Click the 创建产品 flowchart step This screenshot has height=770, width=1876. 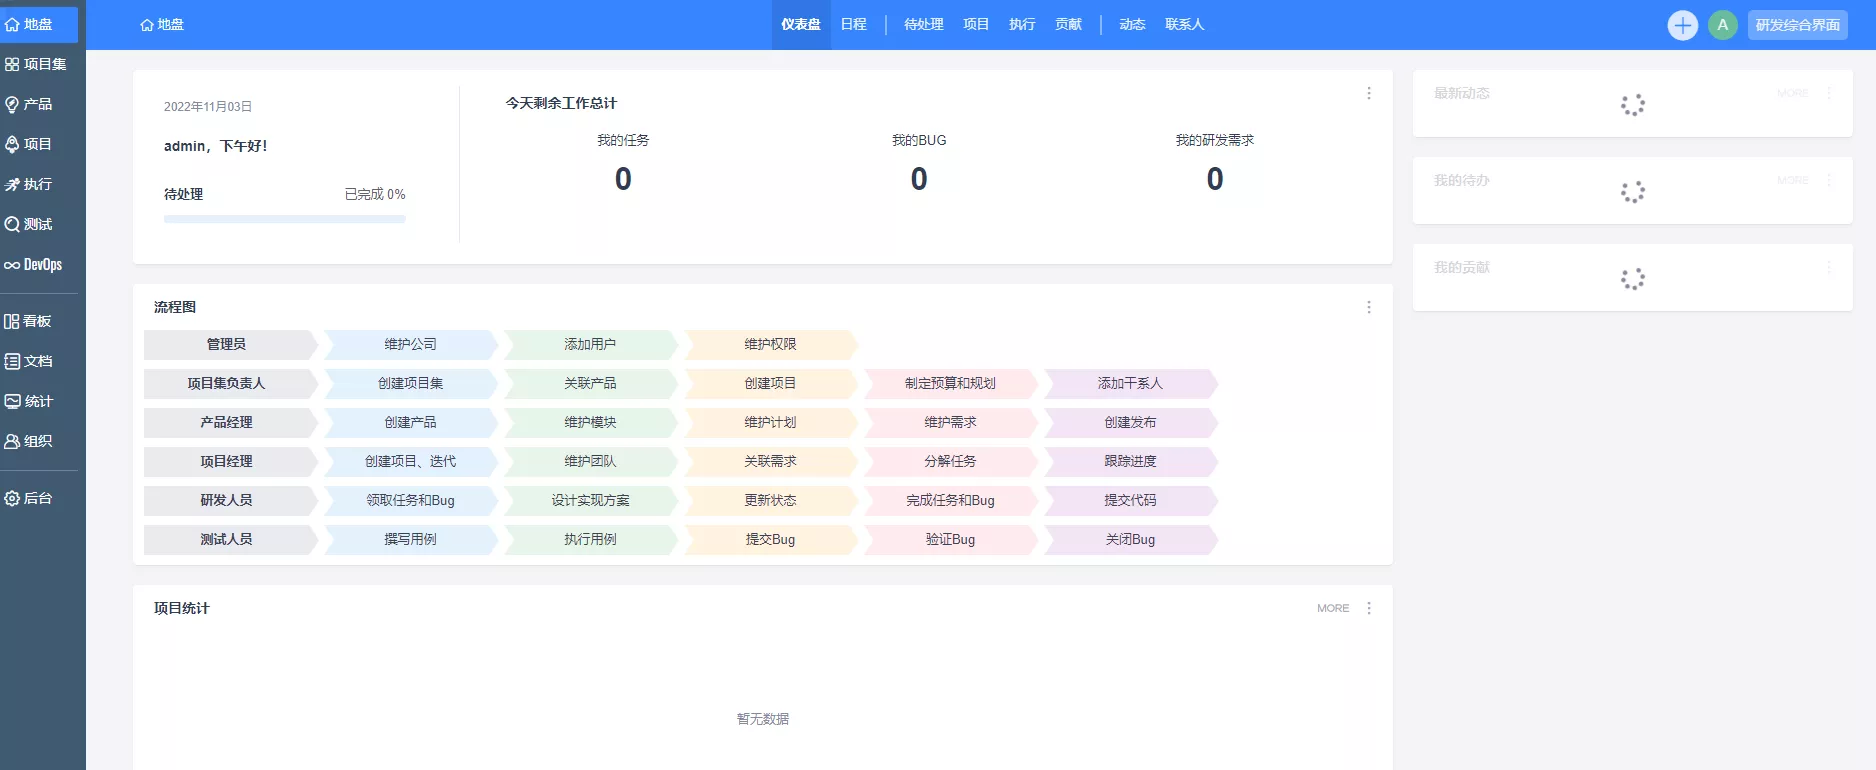(x=410, y=422)
